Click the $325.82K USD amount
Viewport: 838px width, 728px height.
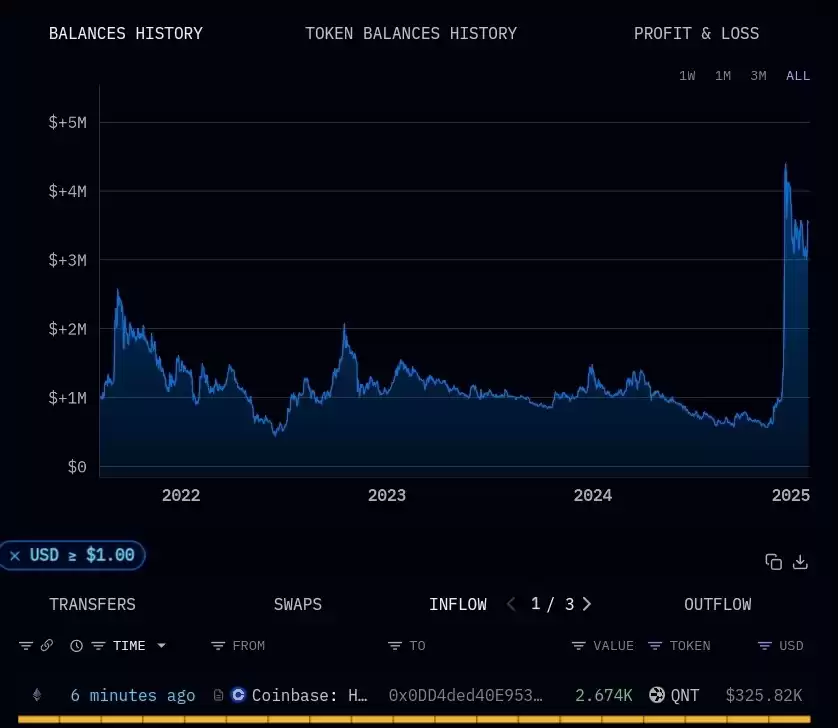click(764, 695)
